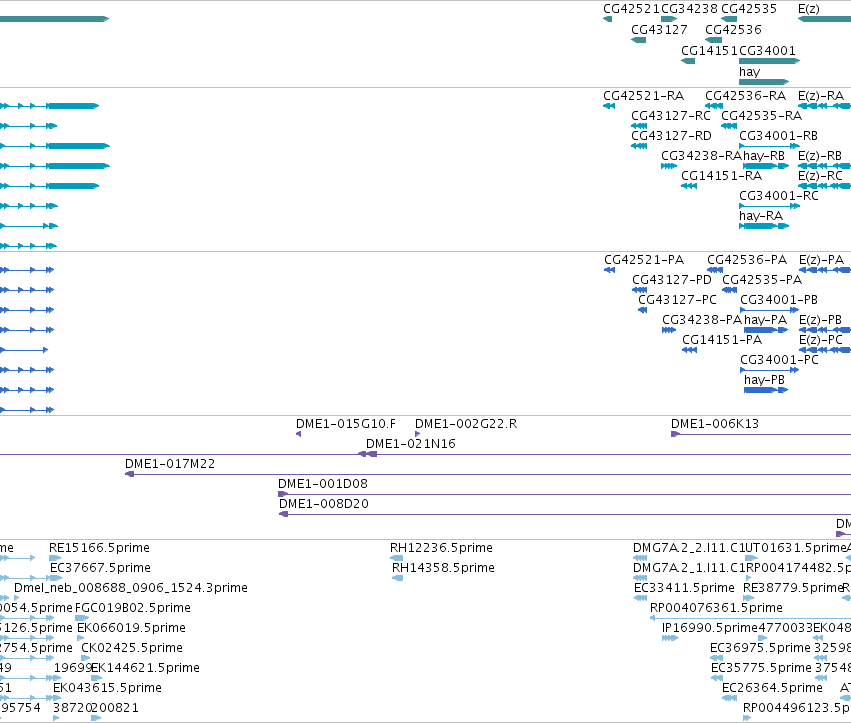Select BAC clone label DME1-017M22
Image resolution: width=851 pixels, height=723 pixels.
pos(170,464)
